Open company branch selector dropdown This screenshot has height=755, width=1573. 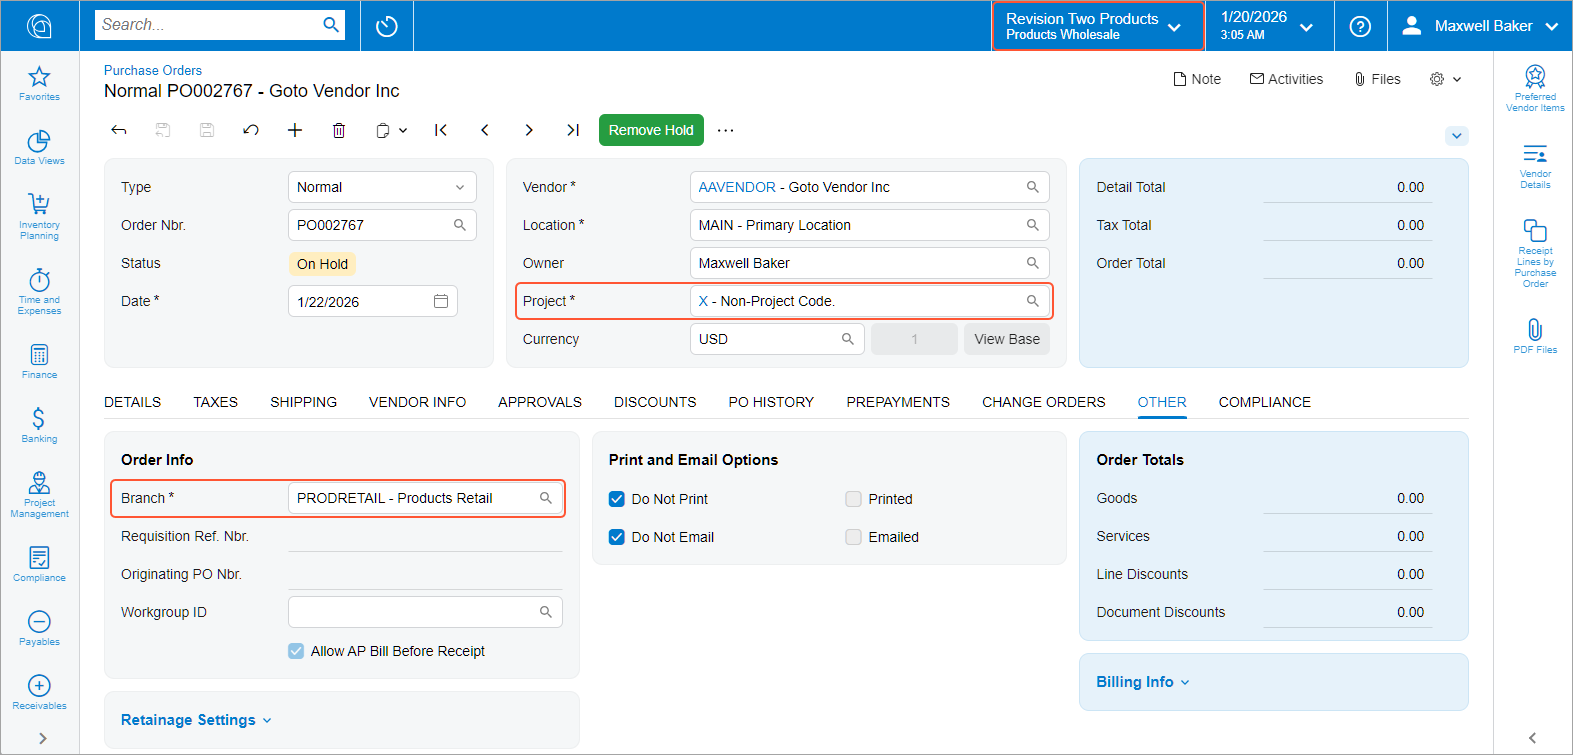(1098, 26)
